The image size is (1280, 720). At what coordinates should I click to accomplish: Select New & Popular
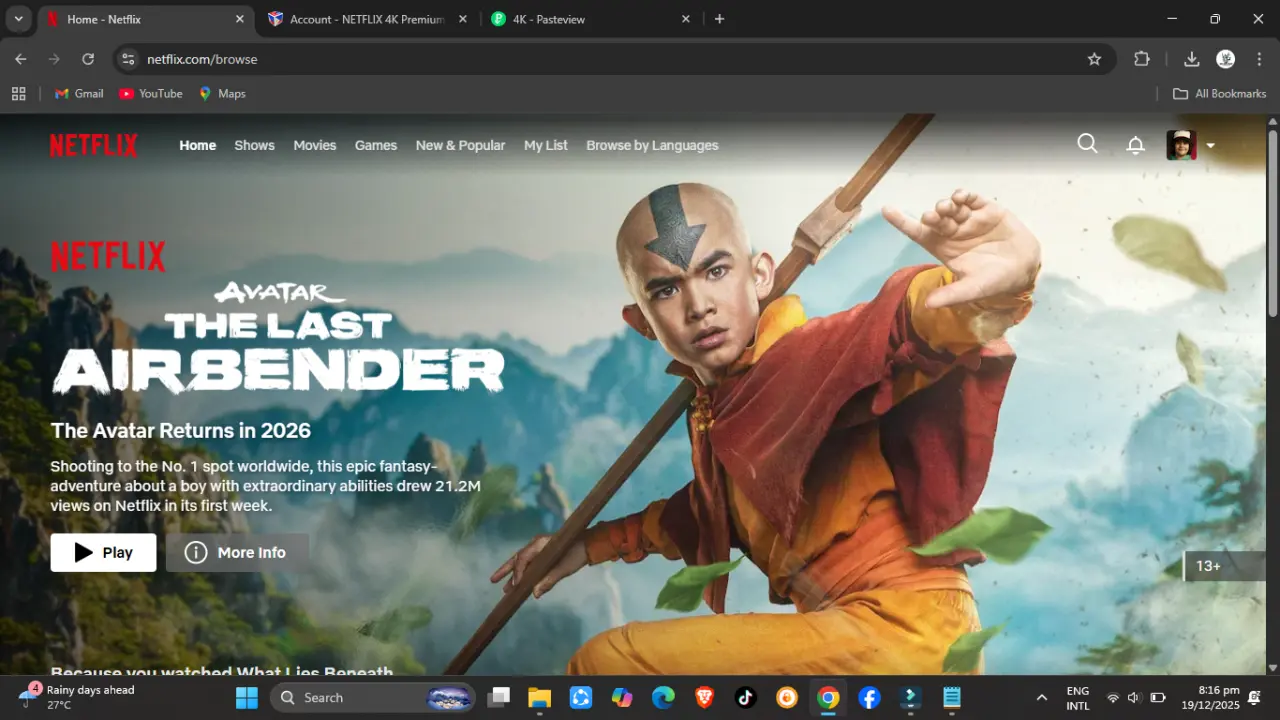click(460, 145)
